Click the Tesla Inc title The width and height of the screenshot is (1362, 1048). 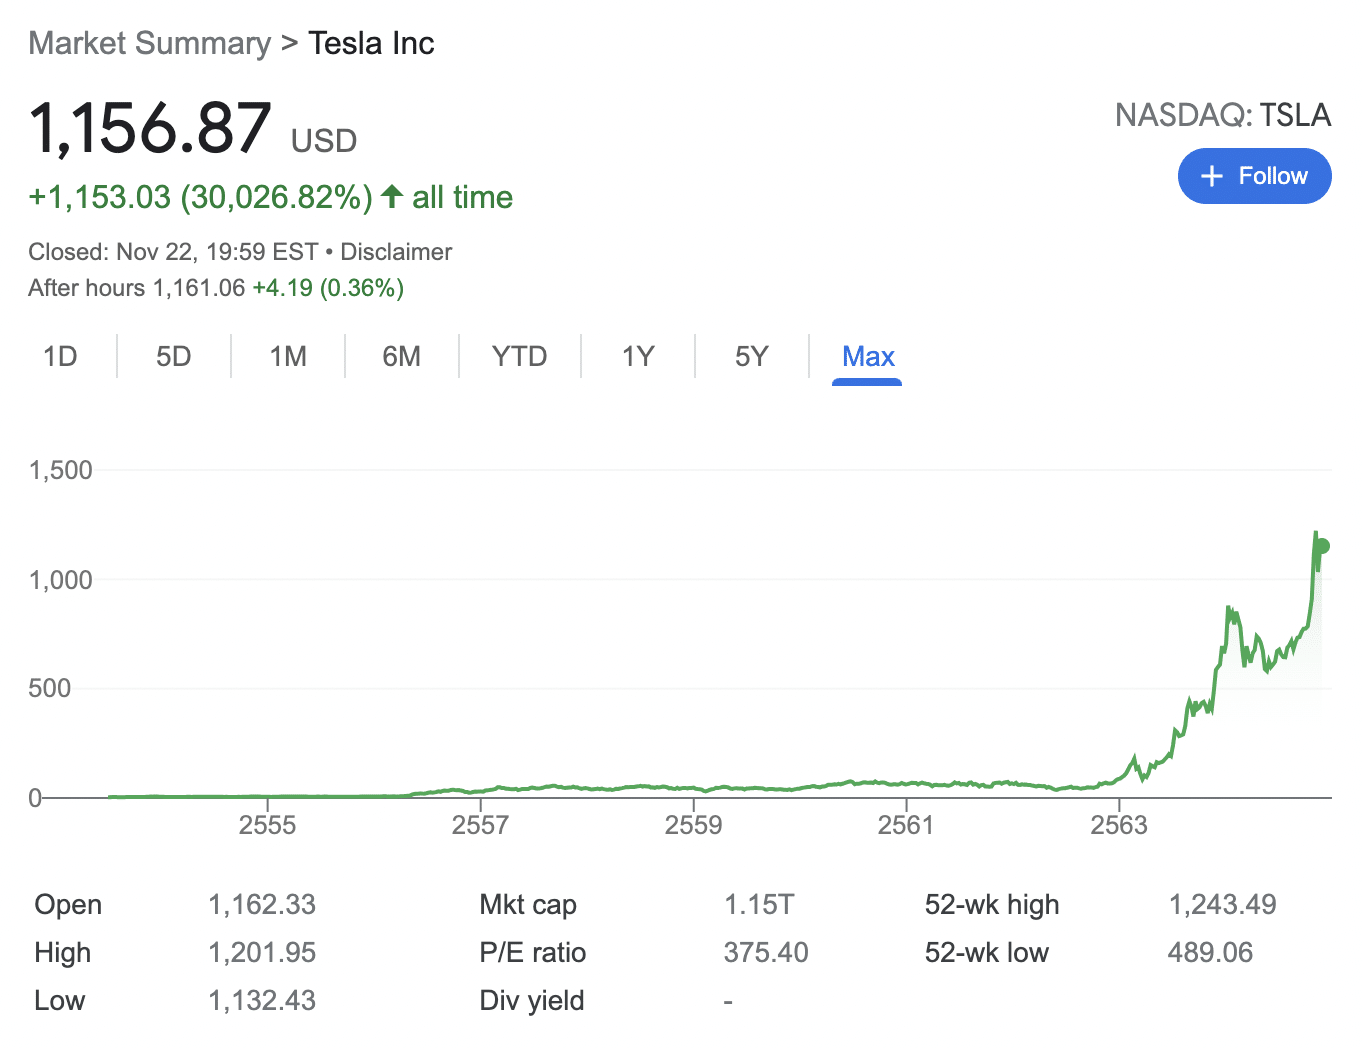tap(371, 43)
